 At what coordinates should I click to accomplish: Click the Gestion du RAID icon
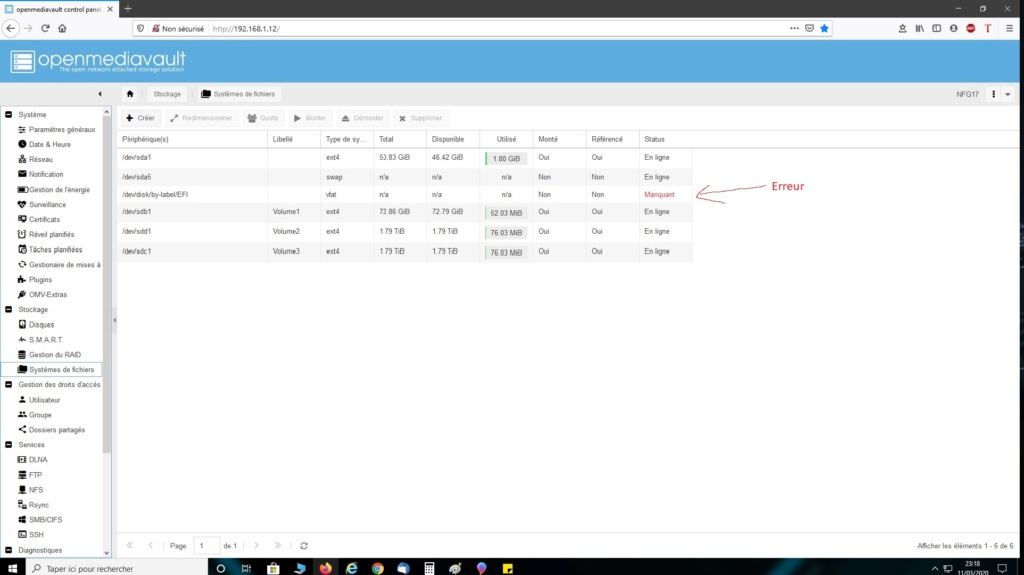pos(22,355)
